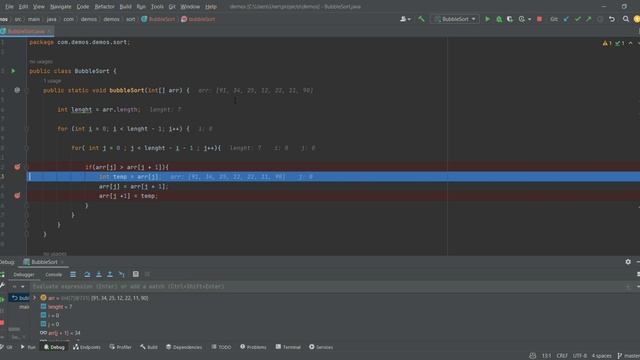Image resolution: width=640 pixels, height=360 pixels.
Task: Click the 'java' breadcrumb folder
Action: tap(51, 19)
